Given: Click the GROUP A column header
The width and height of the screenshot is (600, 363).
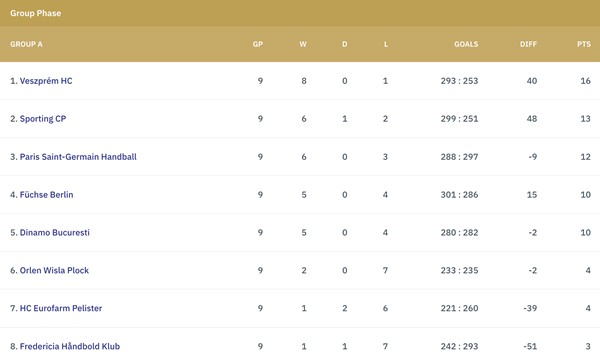Looking at the screenshot, I should 26,44.
